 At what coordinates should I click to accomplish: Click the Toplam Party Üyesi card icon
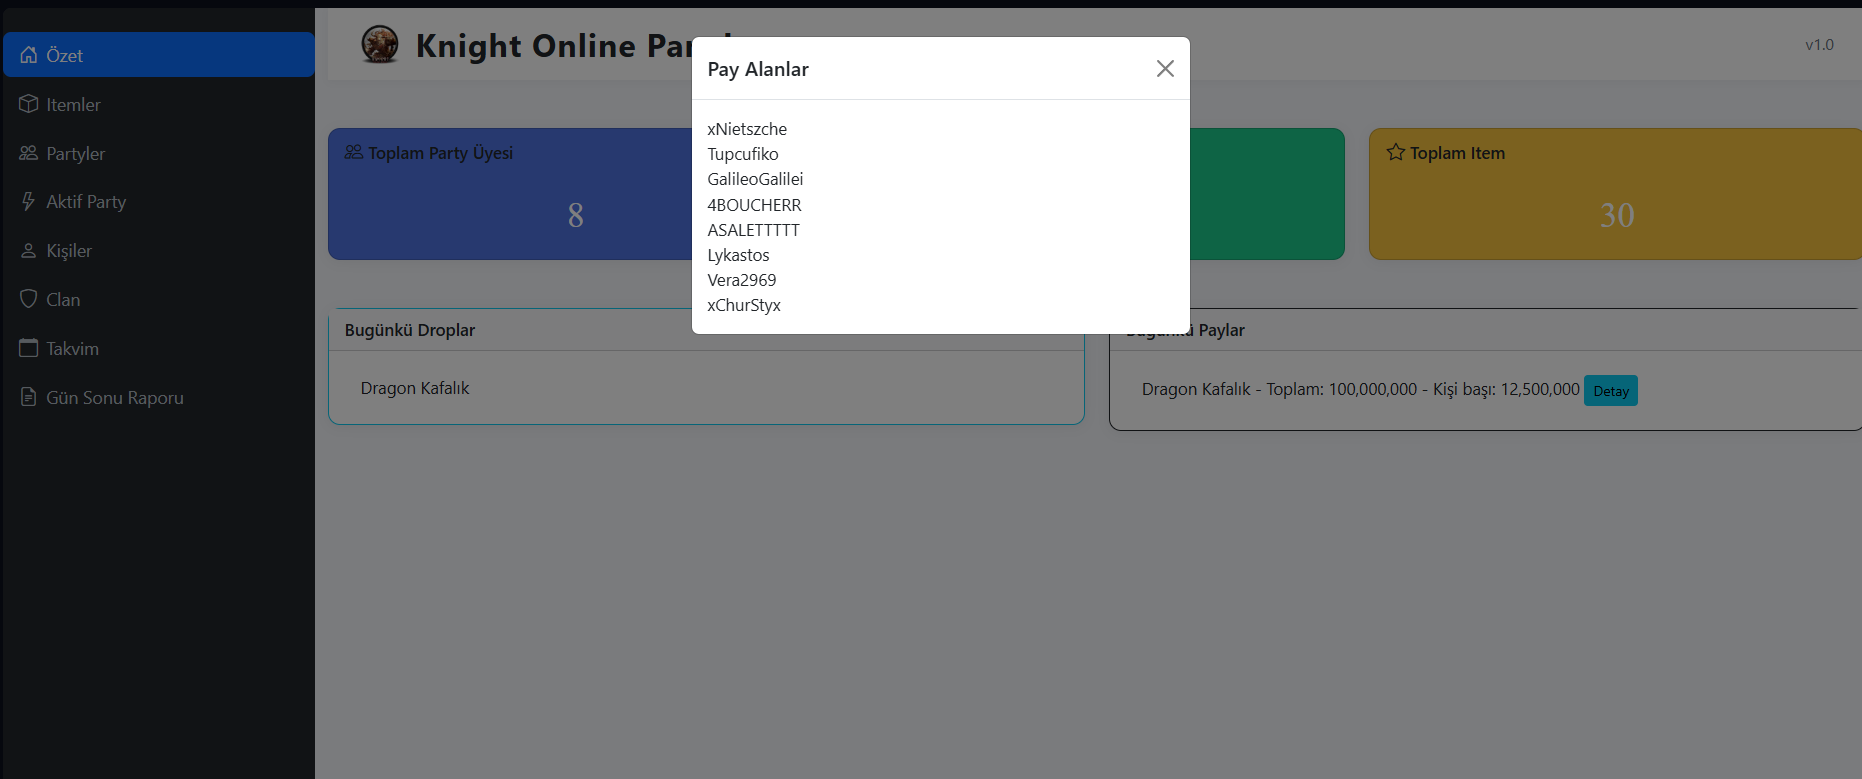354,152
